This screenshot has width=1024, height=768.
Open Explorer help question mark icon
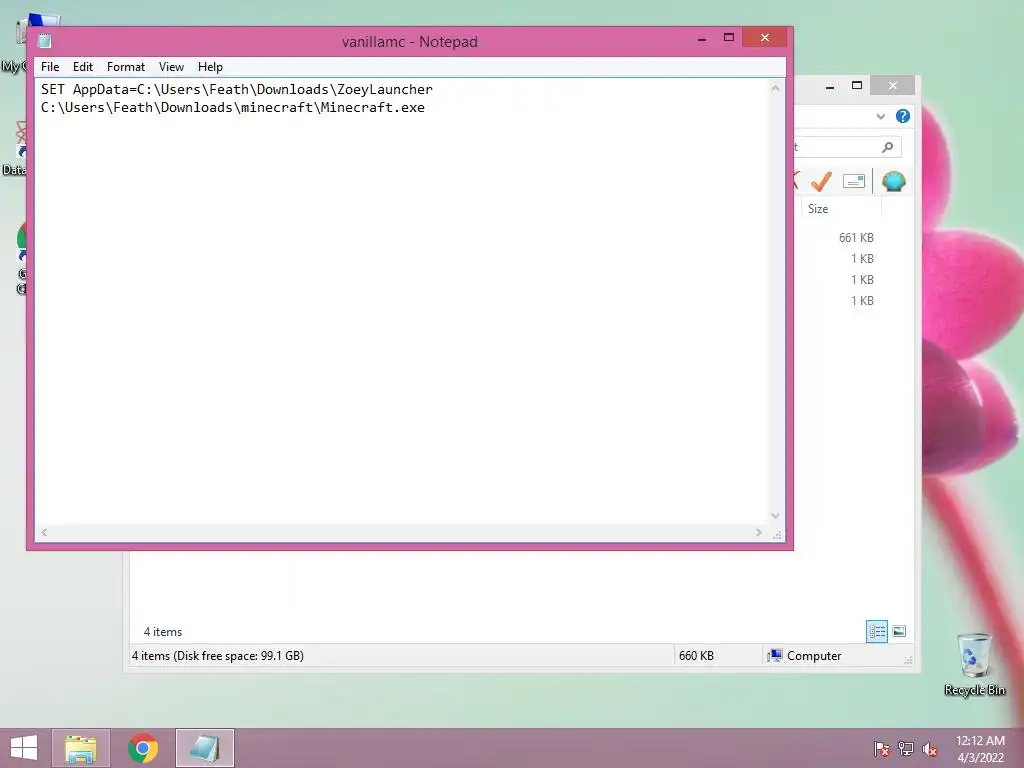point(903,116)
